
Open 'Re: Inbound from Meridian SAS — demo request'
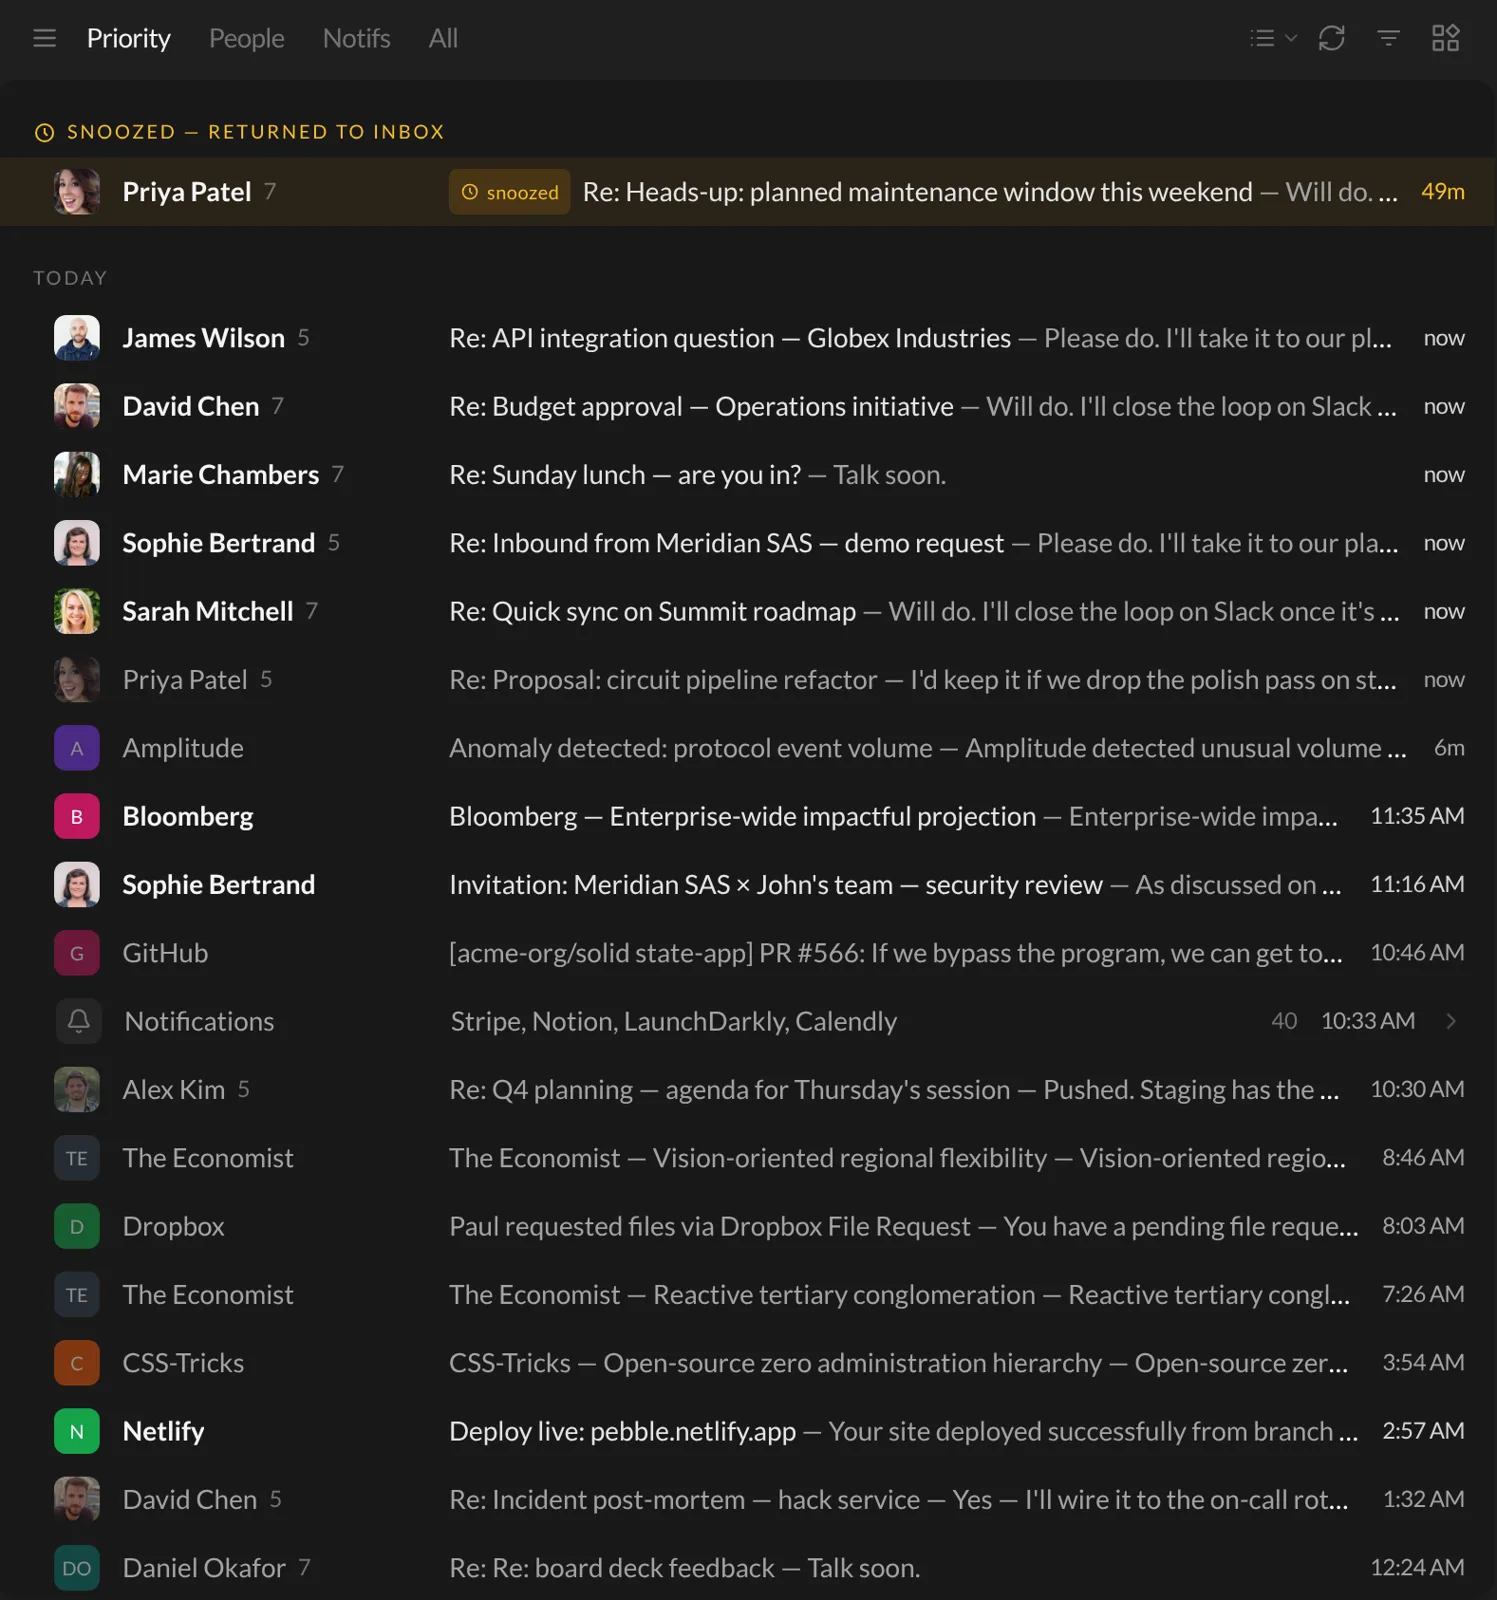748,543
